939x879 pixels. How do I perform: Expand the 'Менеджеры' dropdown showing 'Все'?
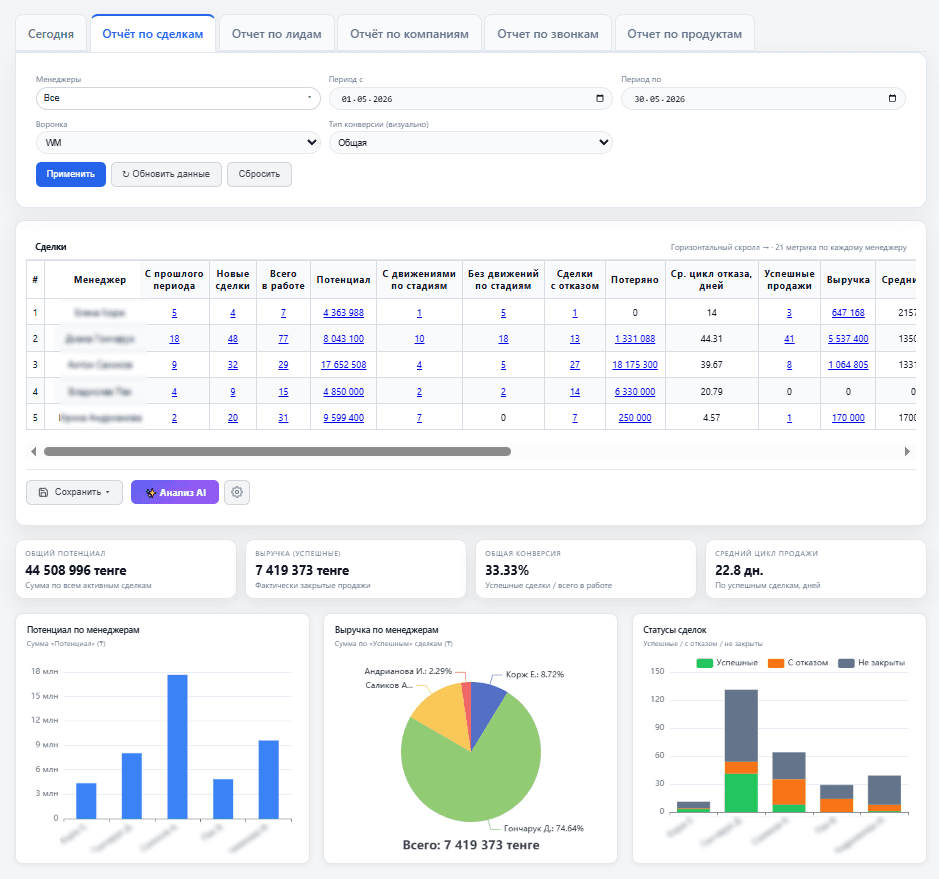point(178,98)
